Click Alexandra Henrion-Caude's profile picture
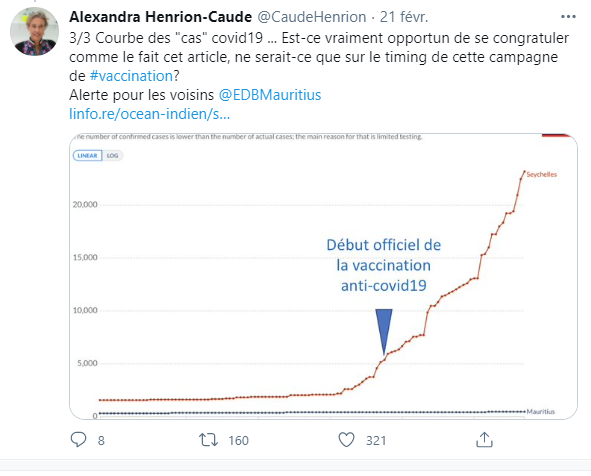 [34, 32]
